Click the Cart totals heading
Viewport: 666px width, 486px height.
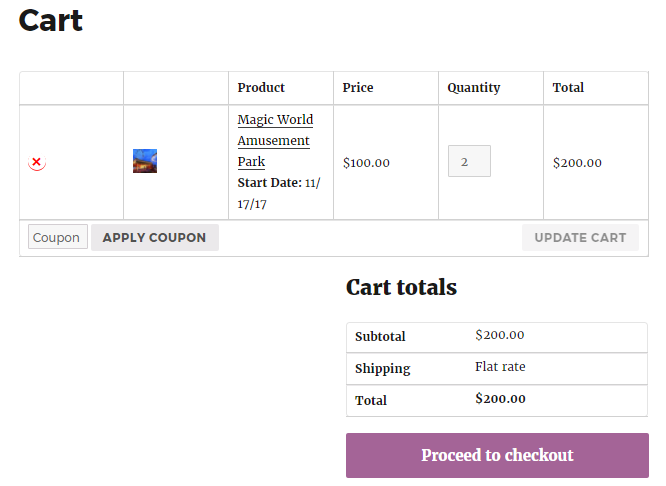pyautogui.click(x=401, y=287)
